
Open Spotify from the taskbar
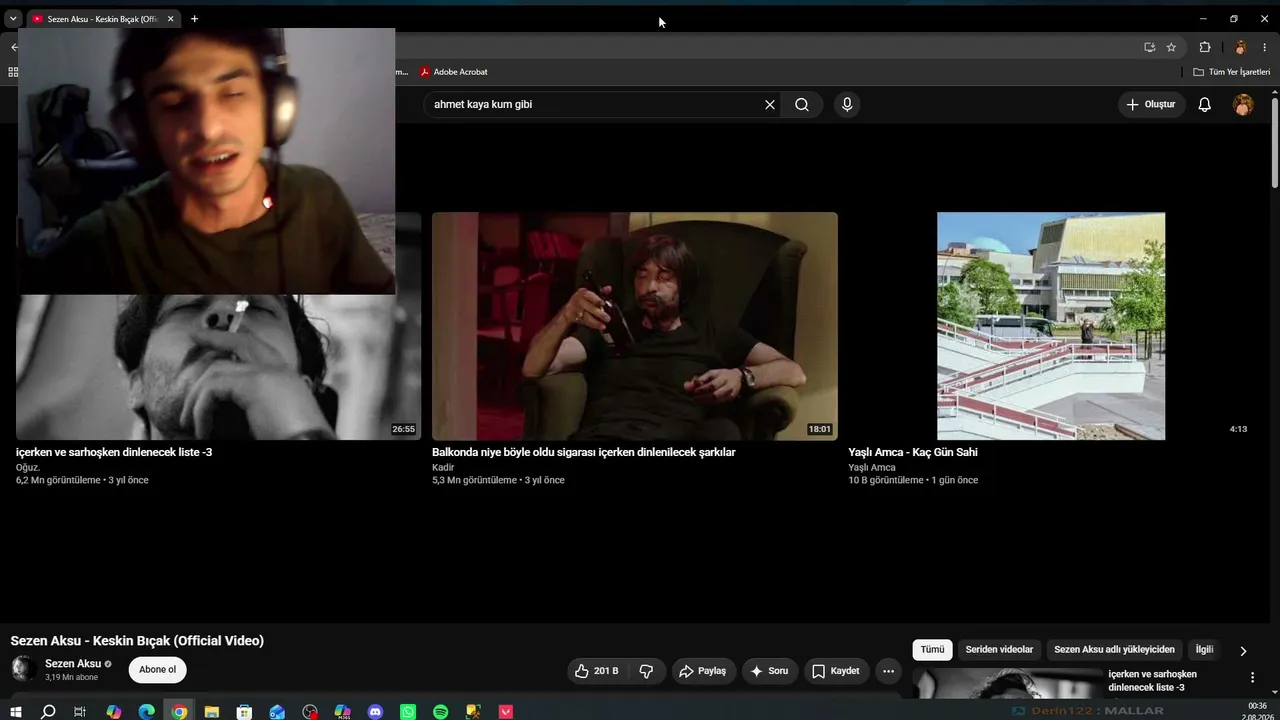coord(441,712)
